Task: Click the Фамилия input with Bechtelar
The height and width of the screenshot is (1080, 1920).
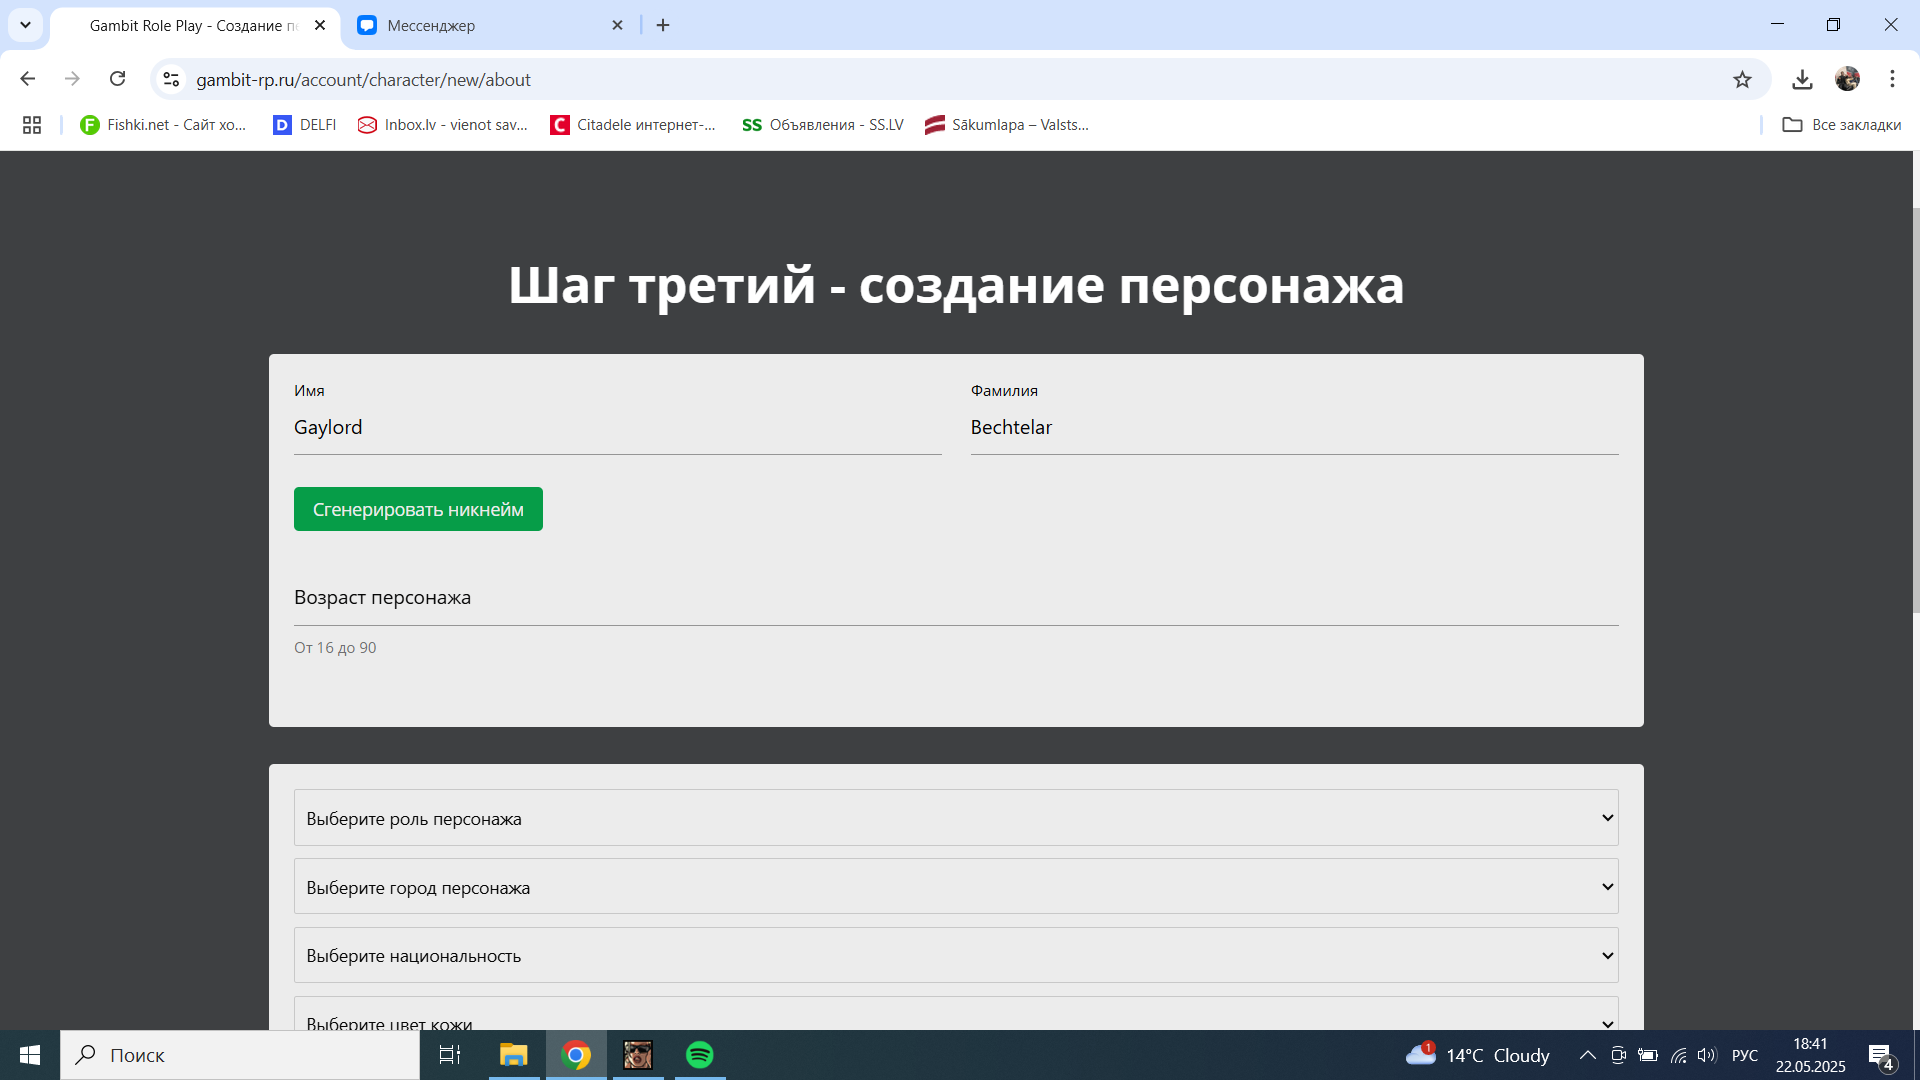Action: click(x=1293, y=428)
